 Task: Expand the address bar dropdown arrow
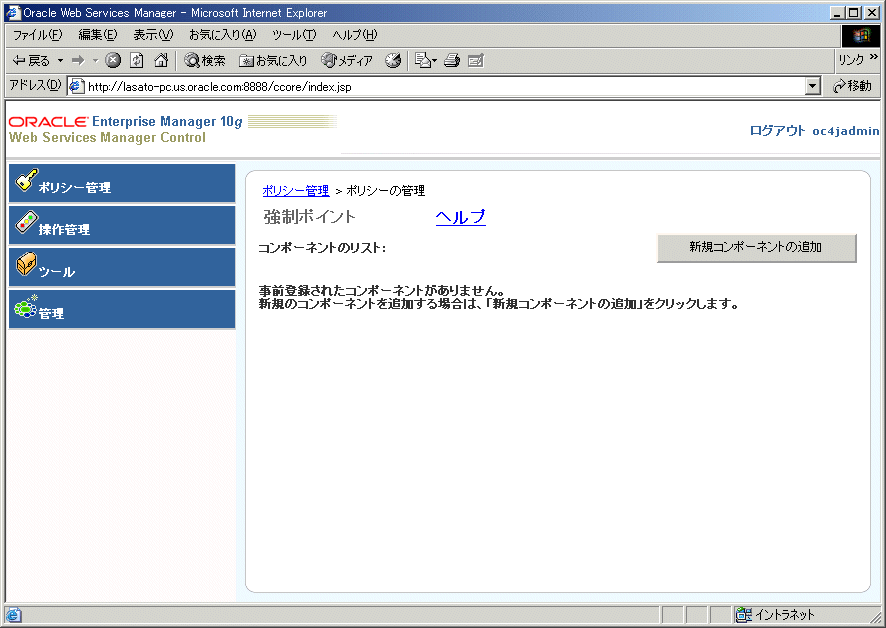coord(813,86)
